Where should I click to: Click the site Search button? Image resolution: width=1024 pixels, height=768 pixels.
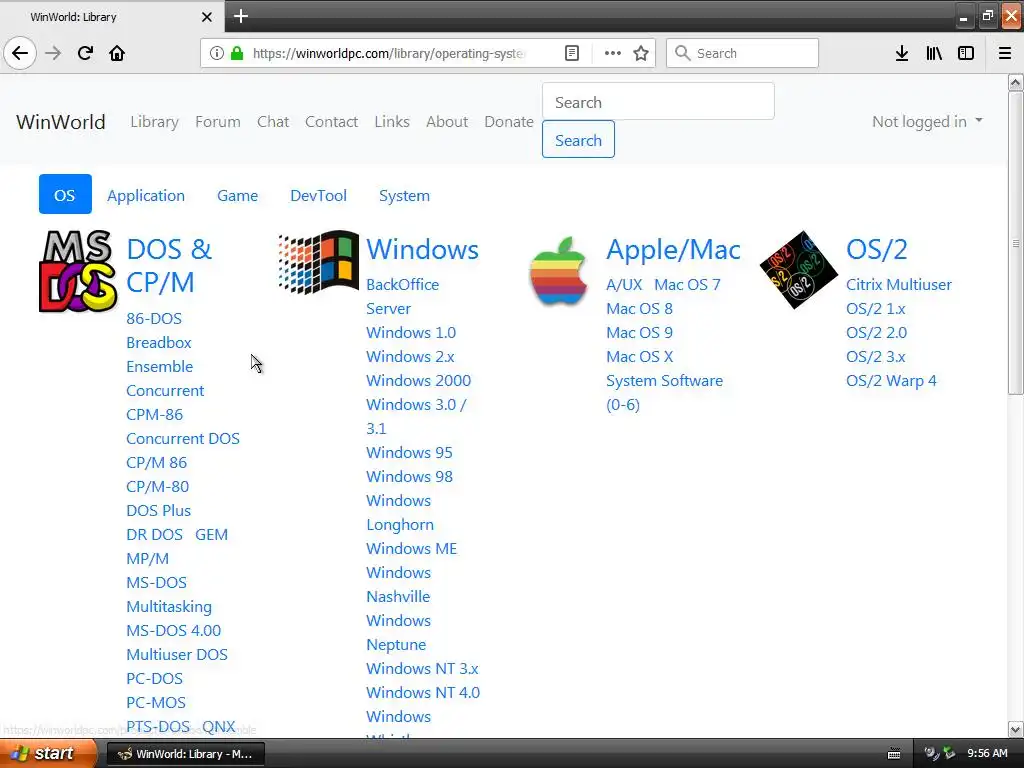[x=578, y=139]
